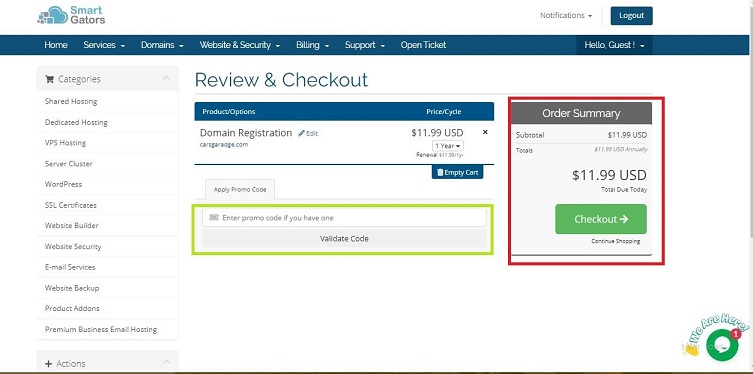
Task: Open Shared Hosting category
Action: pyautogui.click(x=71, y=101)
